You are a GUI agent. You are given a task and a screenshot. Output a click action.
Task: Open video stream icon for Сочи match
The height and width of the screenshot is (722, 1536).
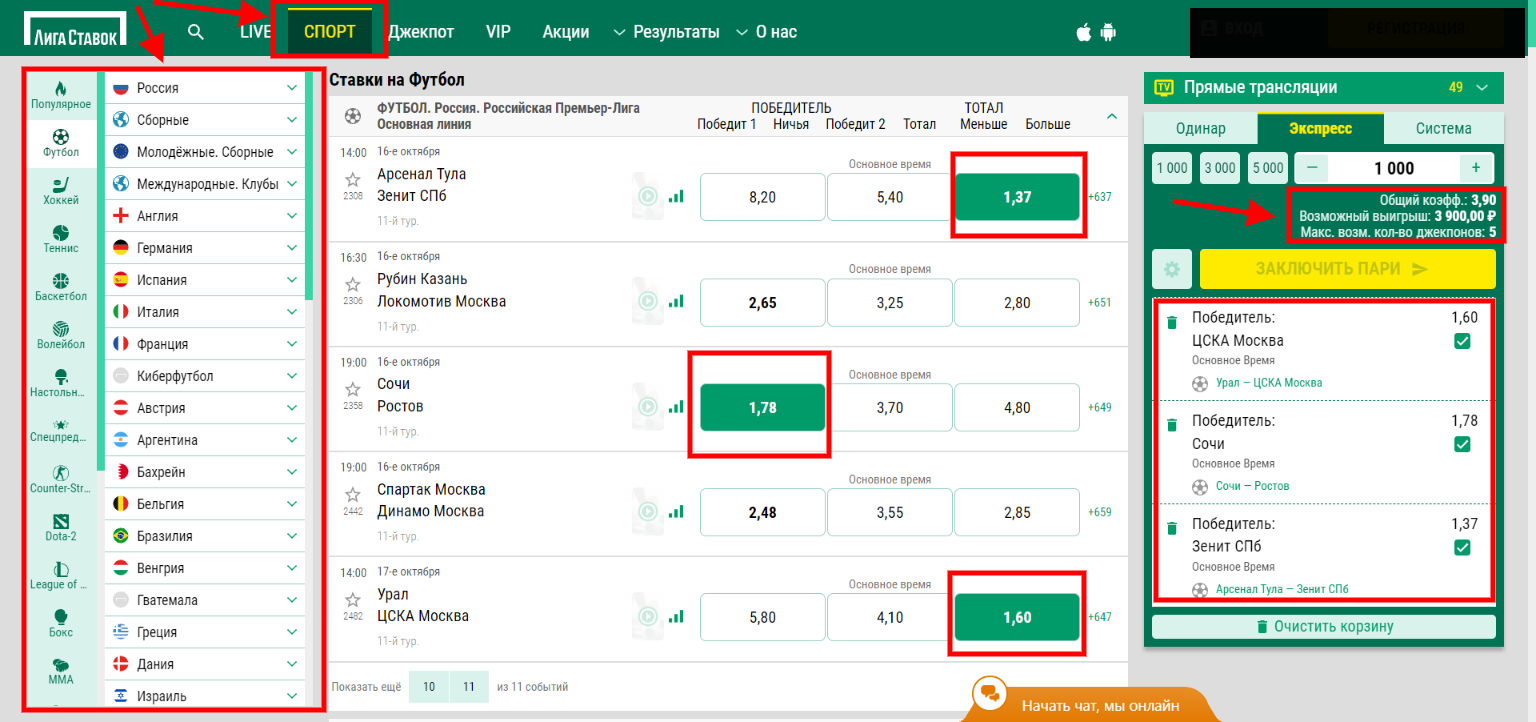tap(648, 406)
